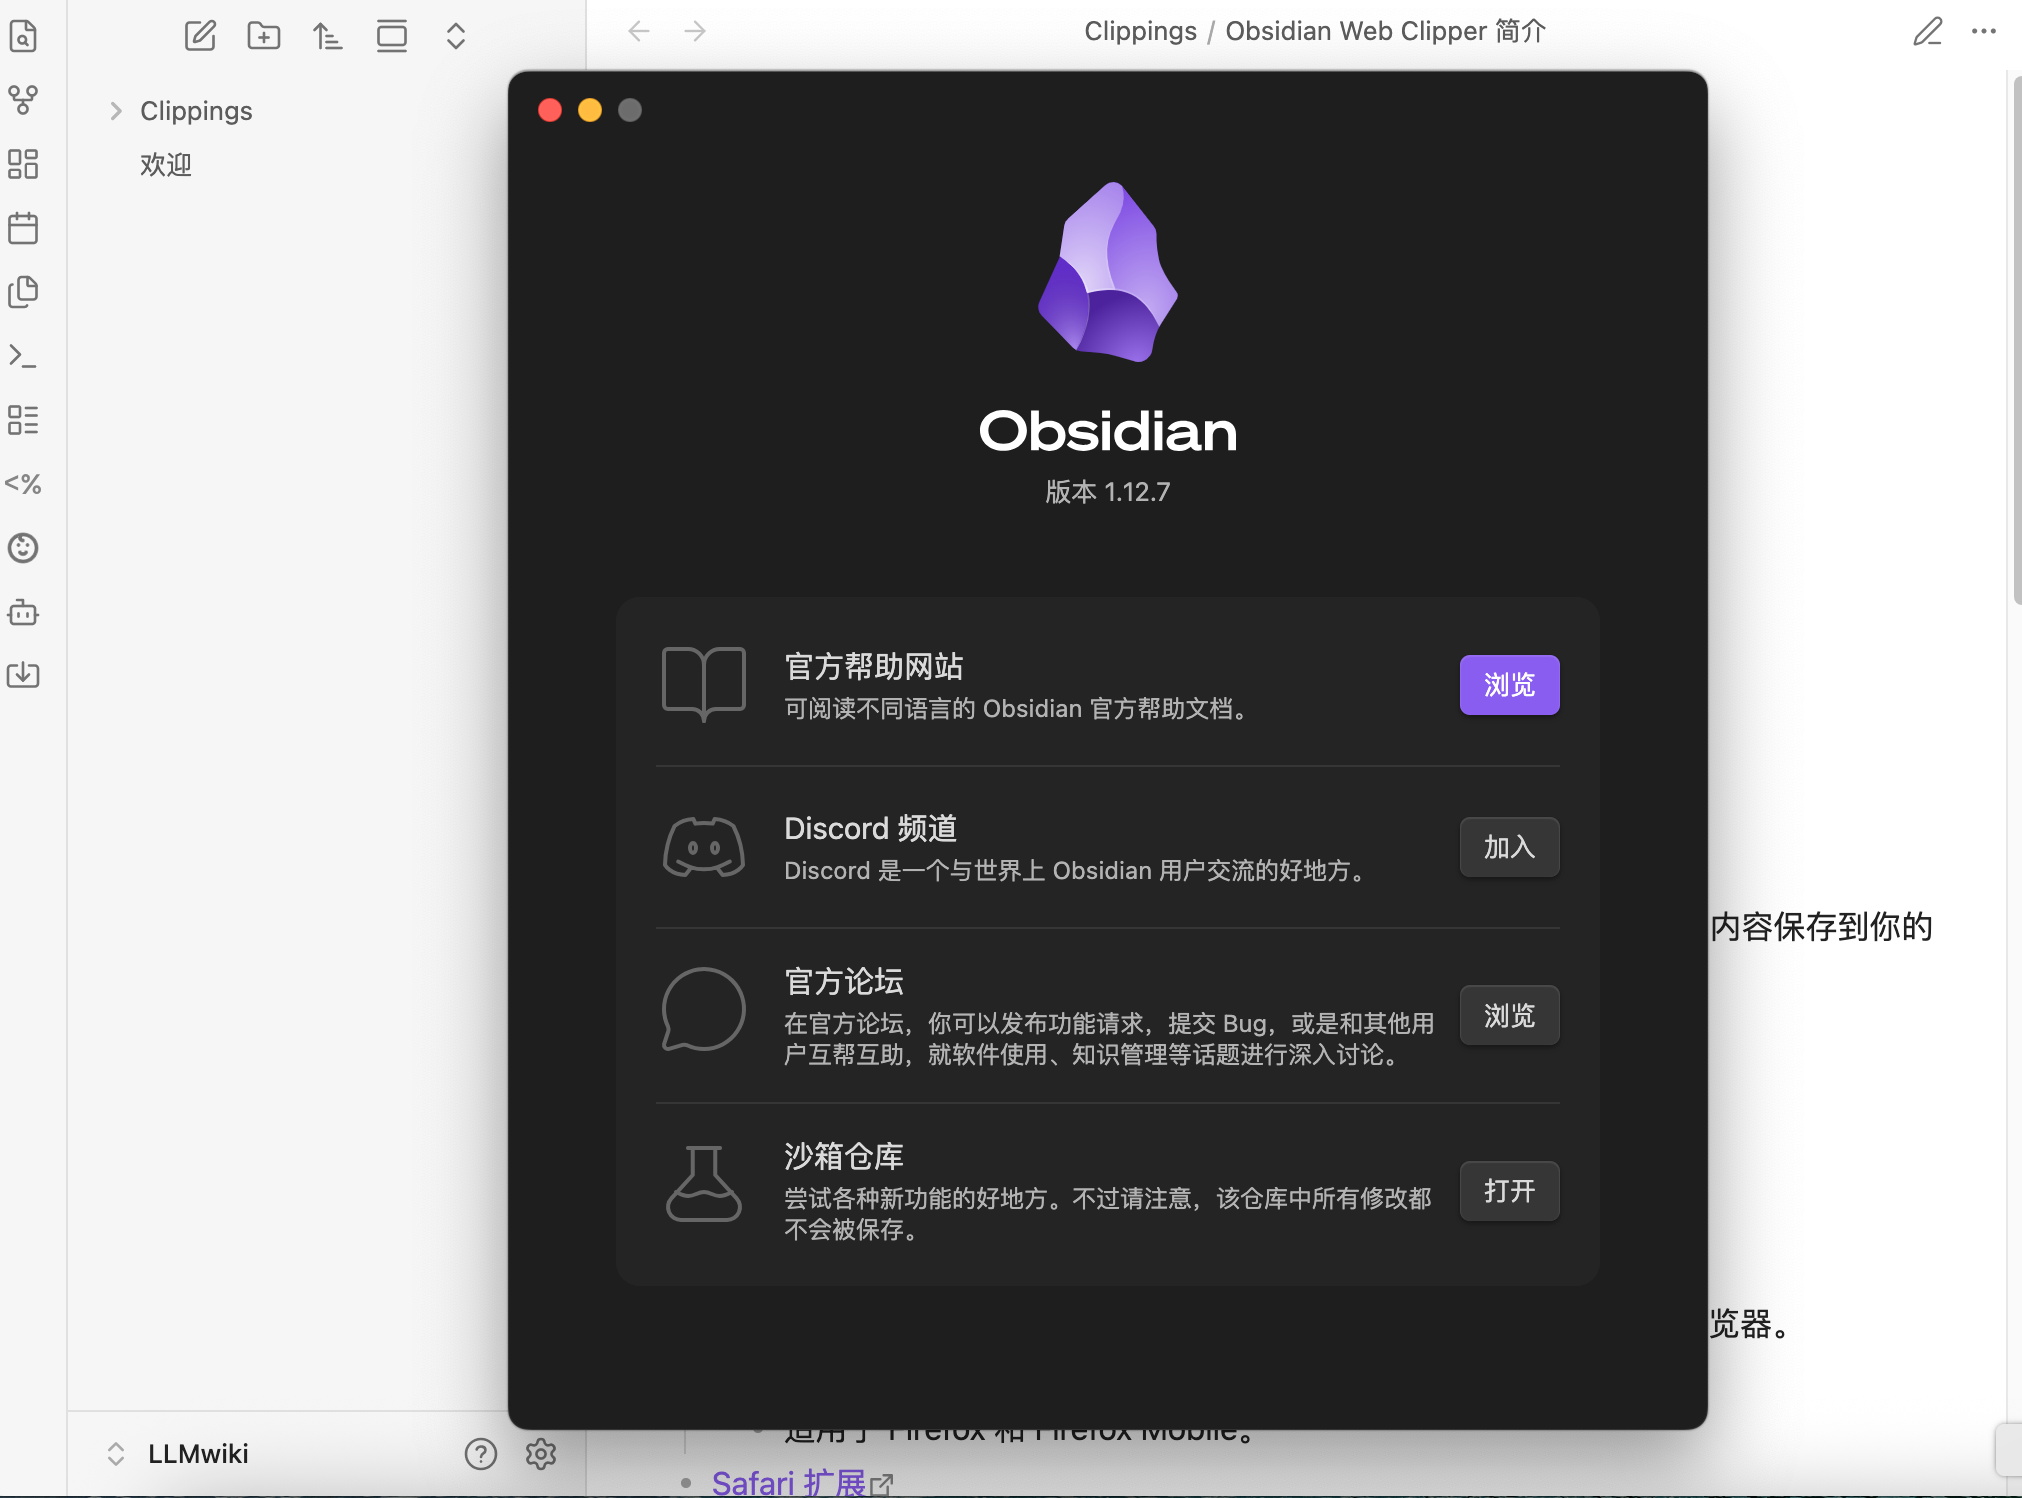Toggle edit mode with pencil icon
The image size is (2022, 1498).
1927,31
